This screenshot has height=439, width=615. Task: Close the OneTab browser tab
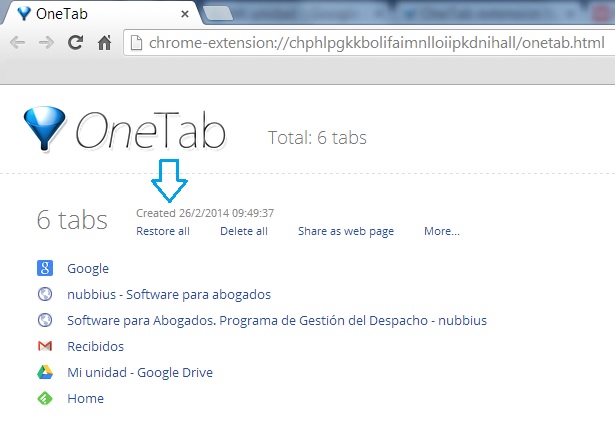(x=185, y=14)
